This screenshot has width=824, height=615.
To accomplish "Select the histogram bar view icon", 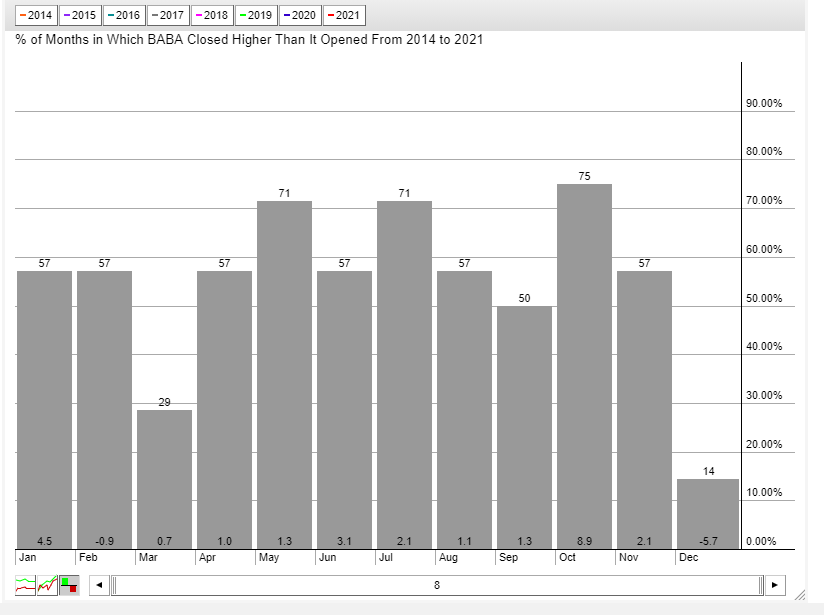I will tap(69, 585).
